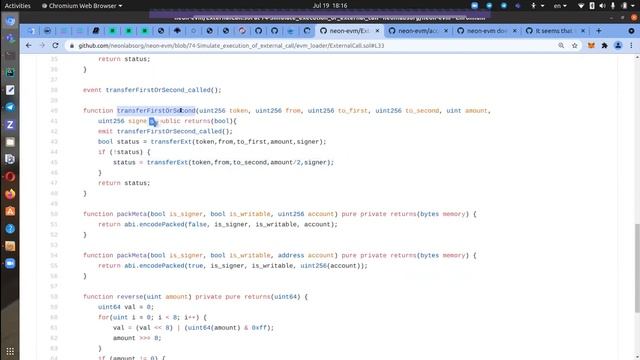The height and width of the screenshot is (360, 640).
Task: Reload the GitHub page
Action: 55,46
